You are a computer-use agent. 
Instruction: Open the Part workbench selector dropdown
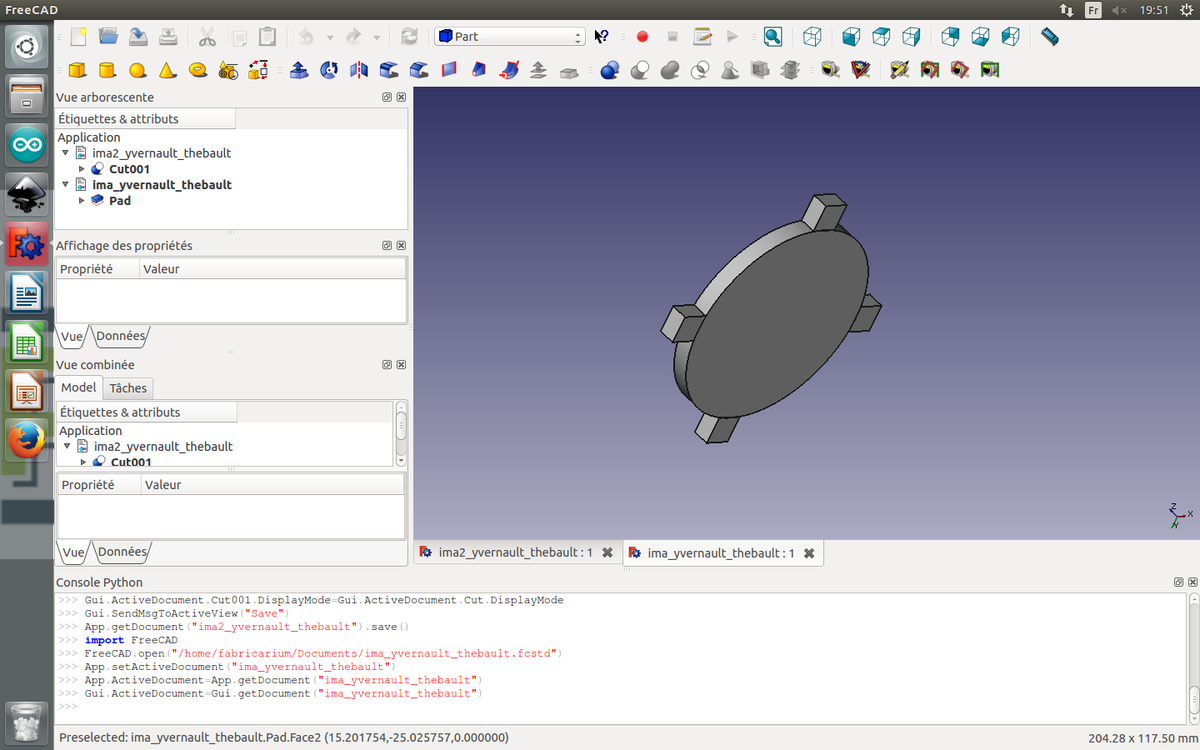point(509,37)
